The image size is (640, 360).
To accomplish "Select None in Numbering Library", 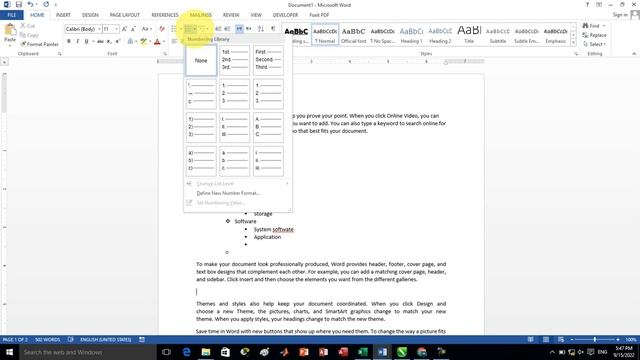I will pos(201,60).
